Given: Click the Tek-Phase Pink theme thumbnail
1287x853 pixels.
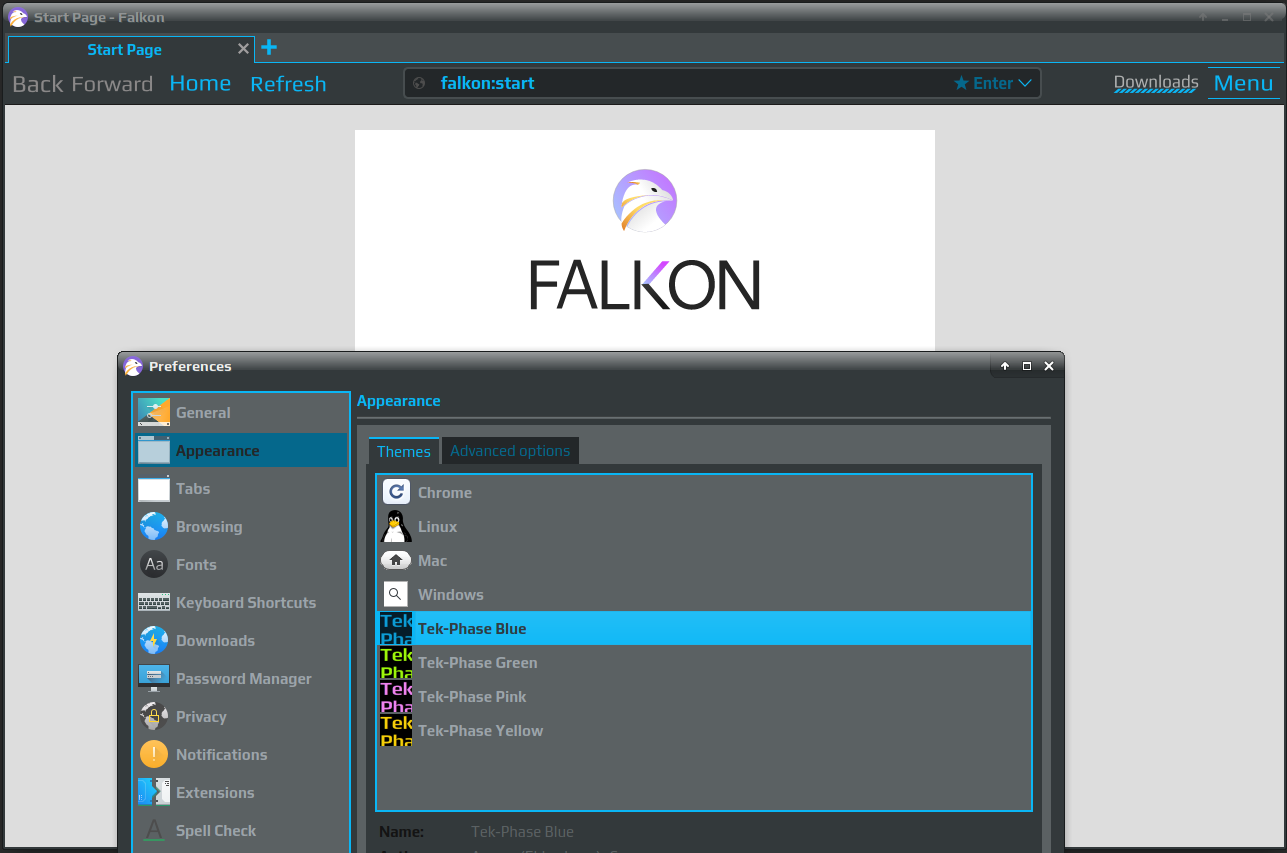Looking at the screenshot, I should click(x=396, y=696).
